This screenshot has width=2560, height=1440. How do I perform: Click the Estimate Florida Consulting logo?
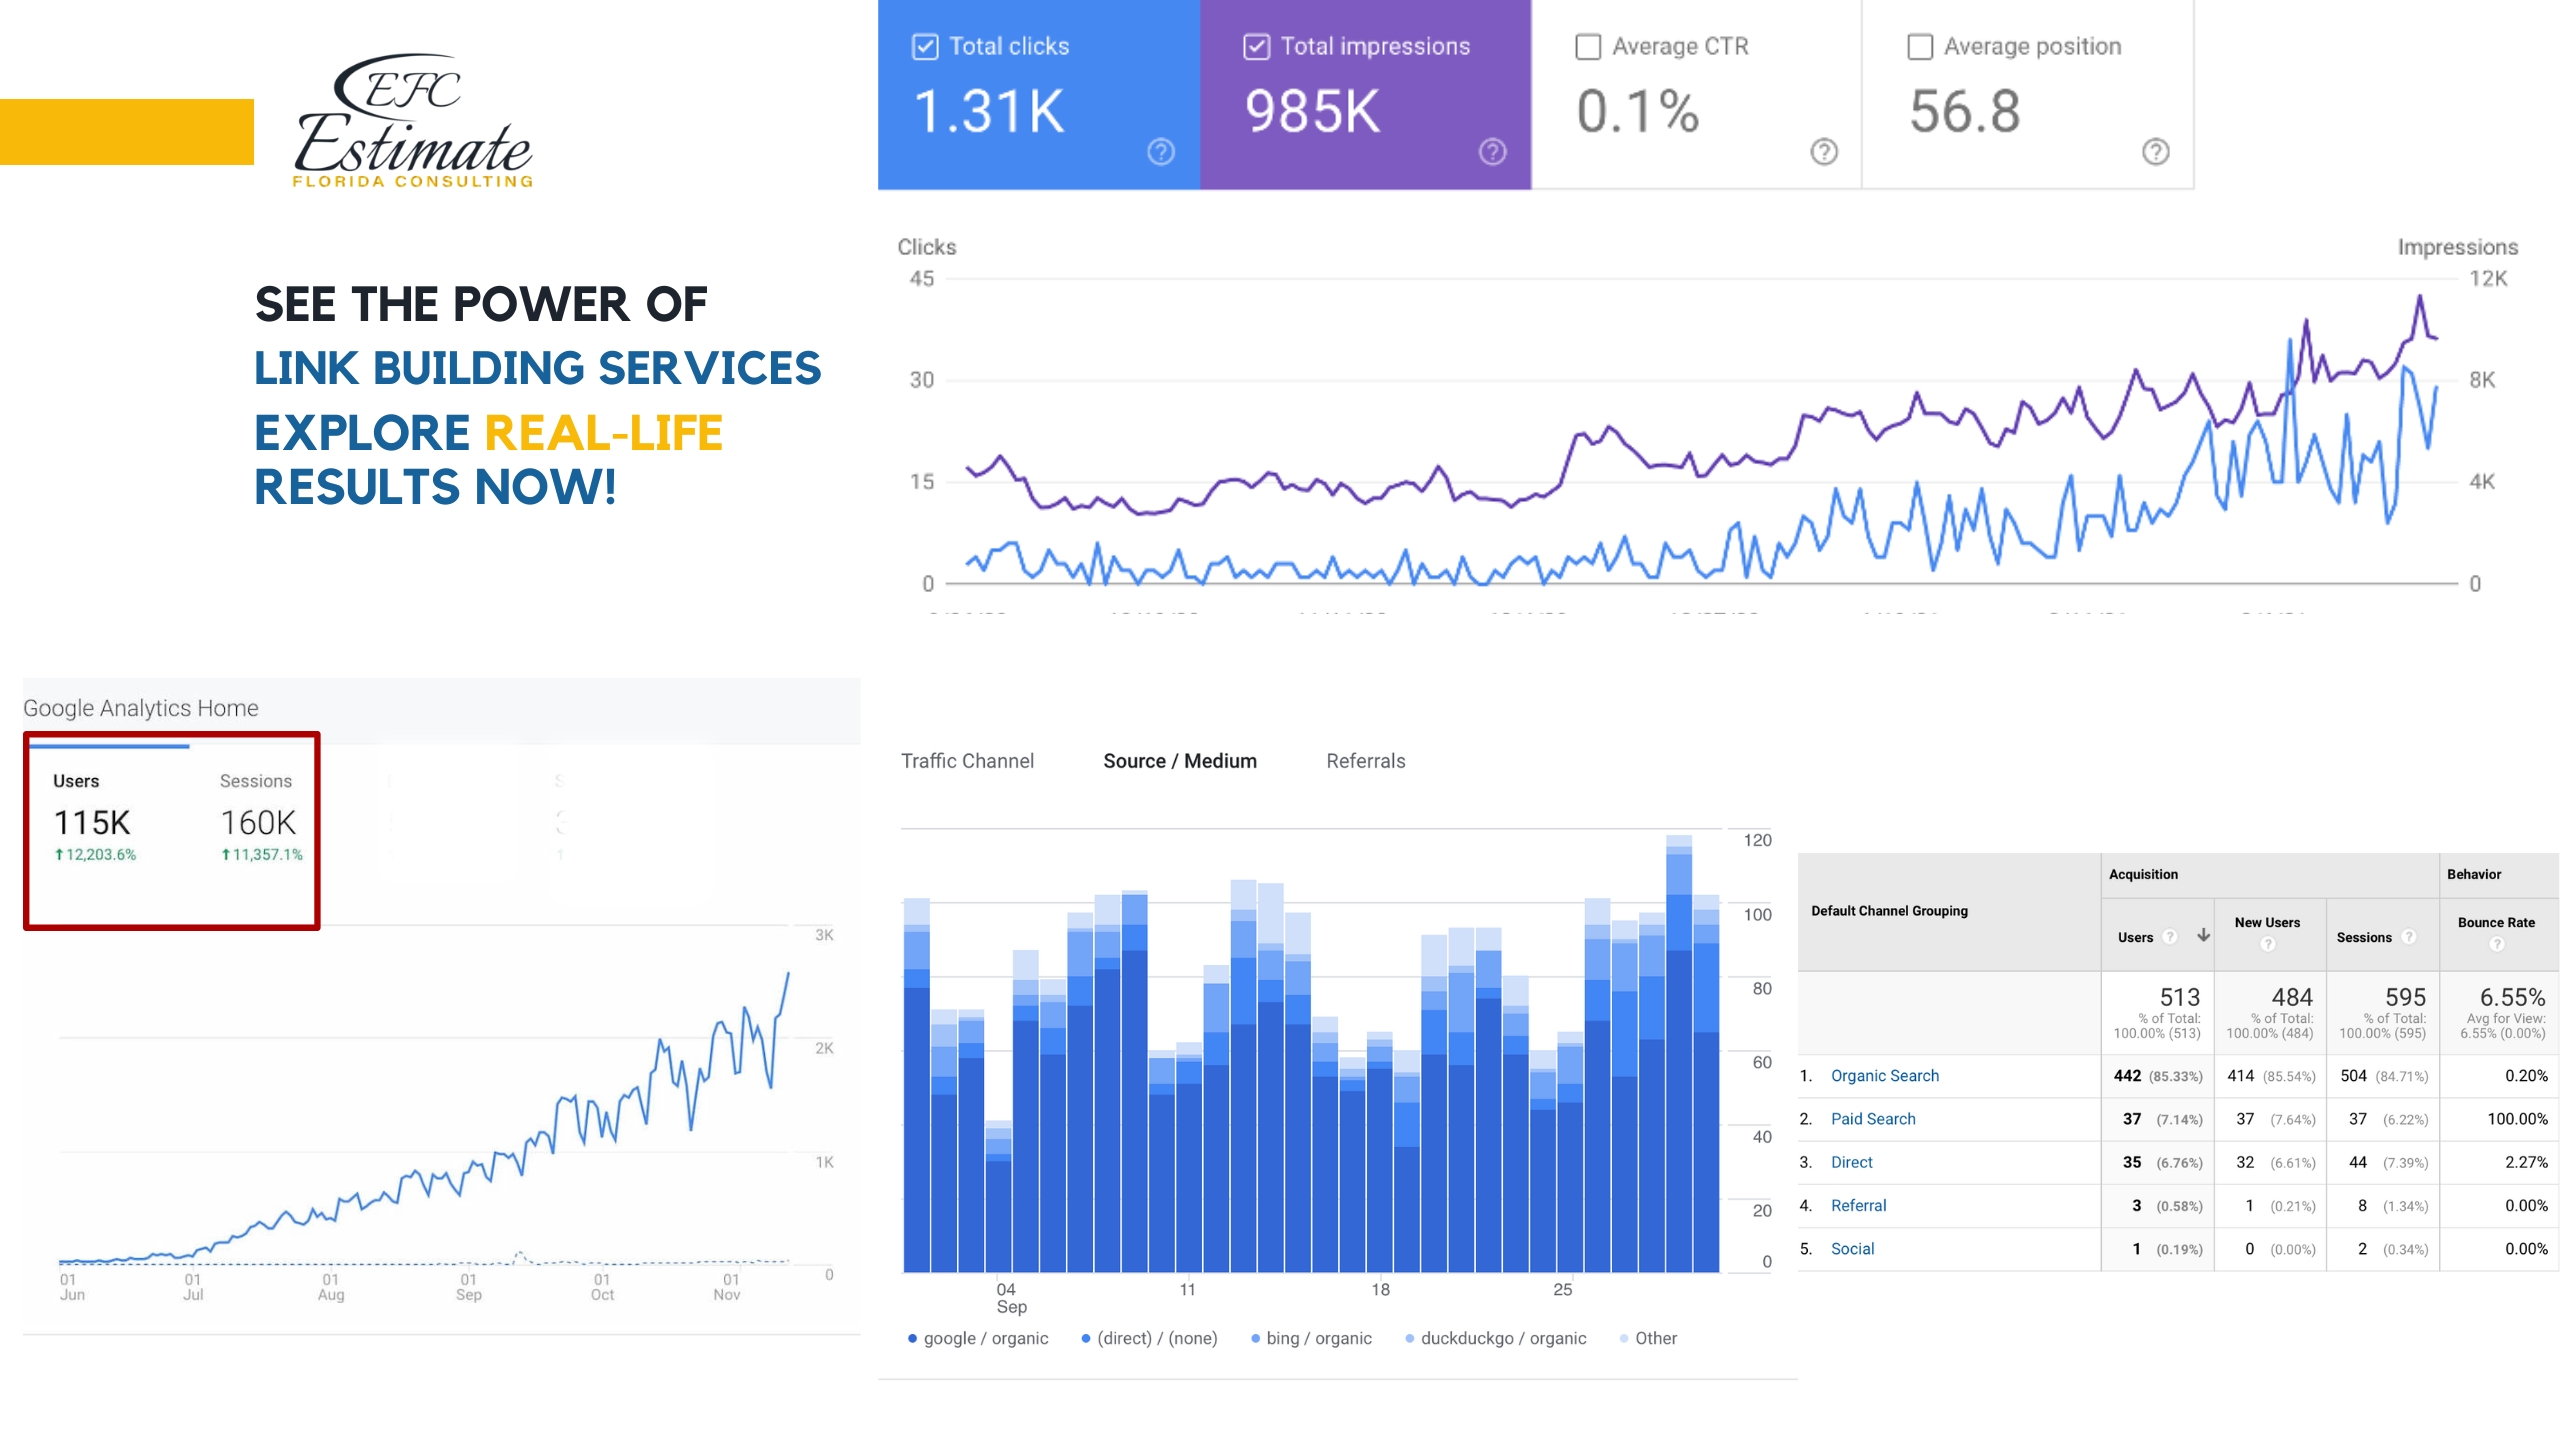[412, 120]
